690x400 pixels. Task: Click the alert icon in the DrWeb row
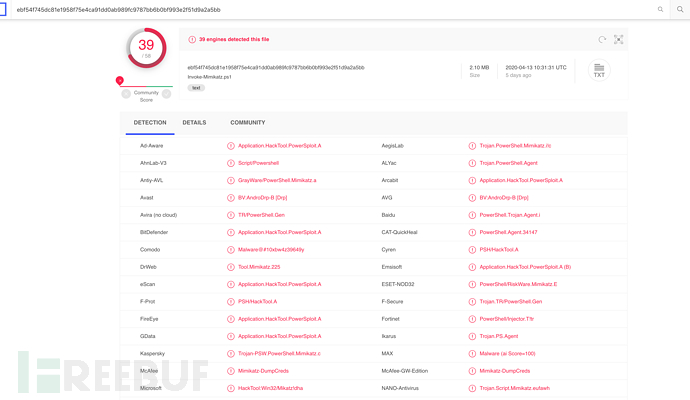[x=231, y=267]
